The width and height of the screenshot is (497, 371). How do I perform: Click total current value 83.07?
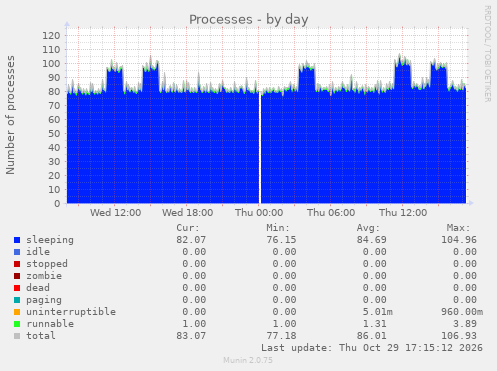pos(191,336)
